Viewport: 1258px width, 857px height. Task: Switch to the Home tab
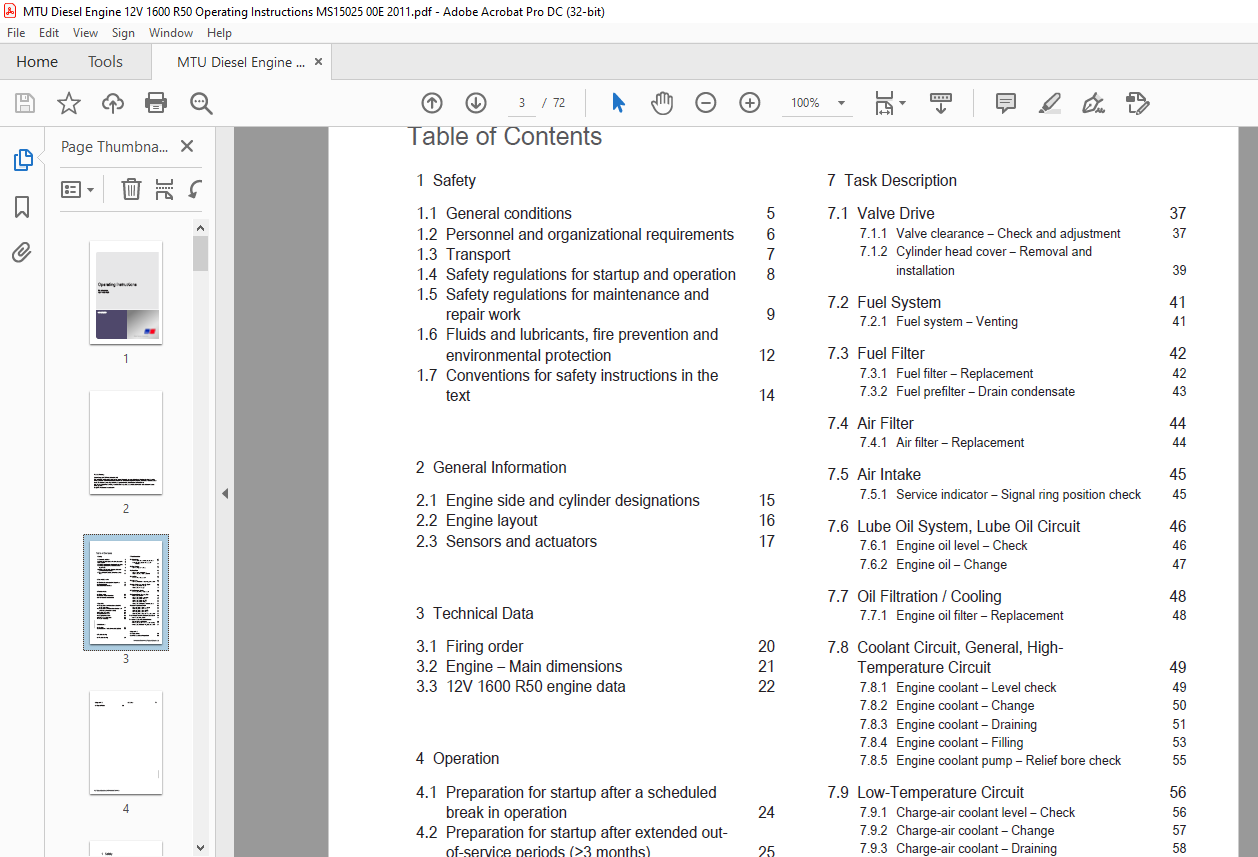[x=37, y=62]
